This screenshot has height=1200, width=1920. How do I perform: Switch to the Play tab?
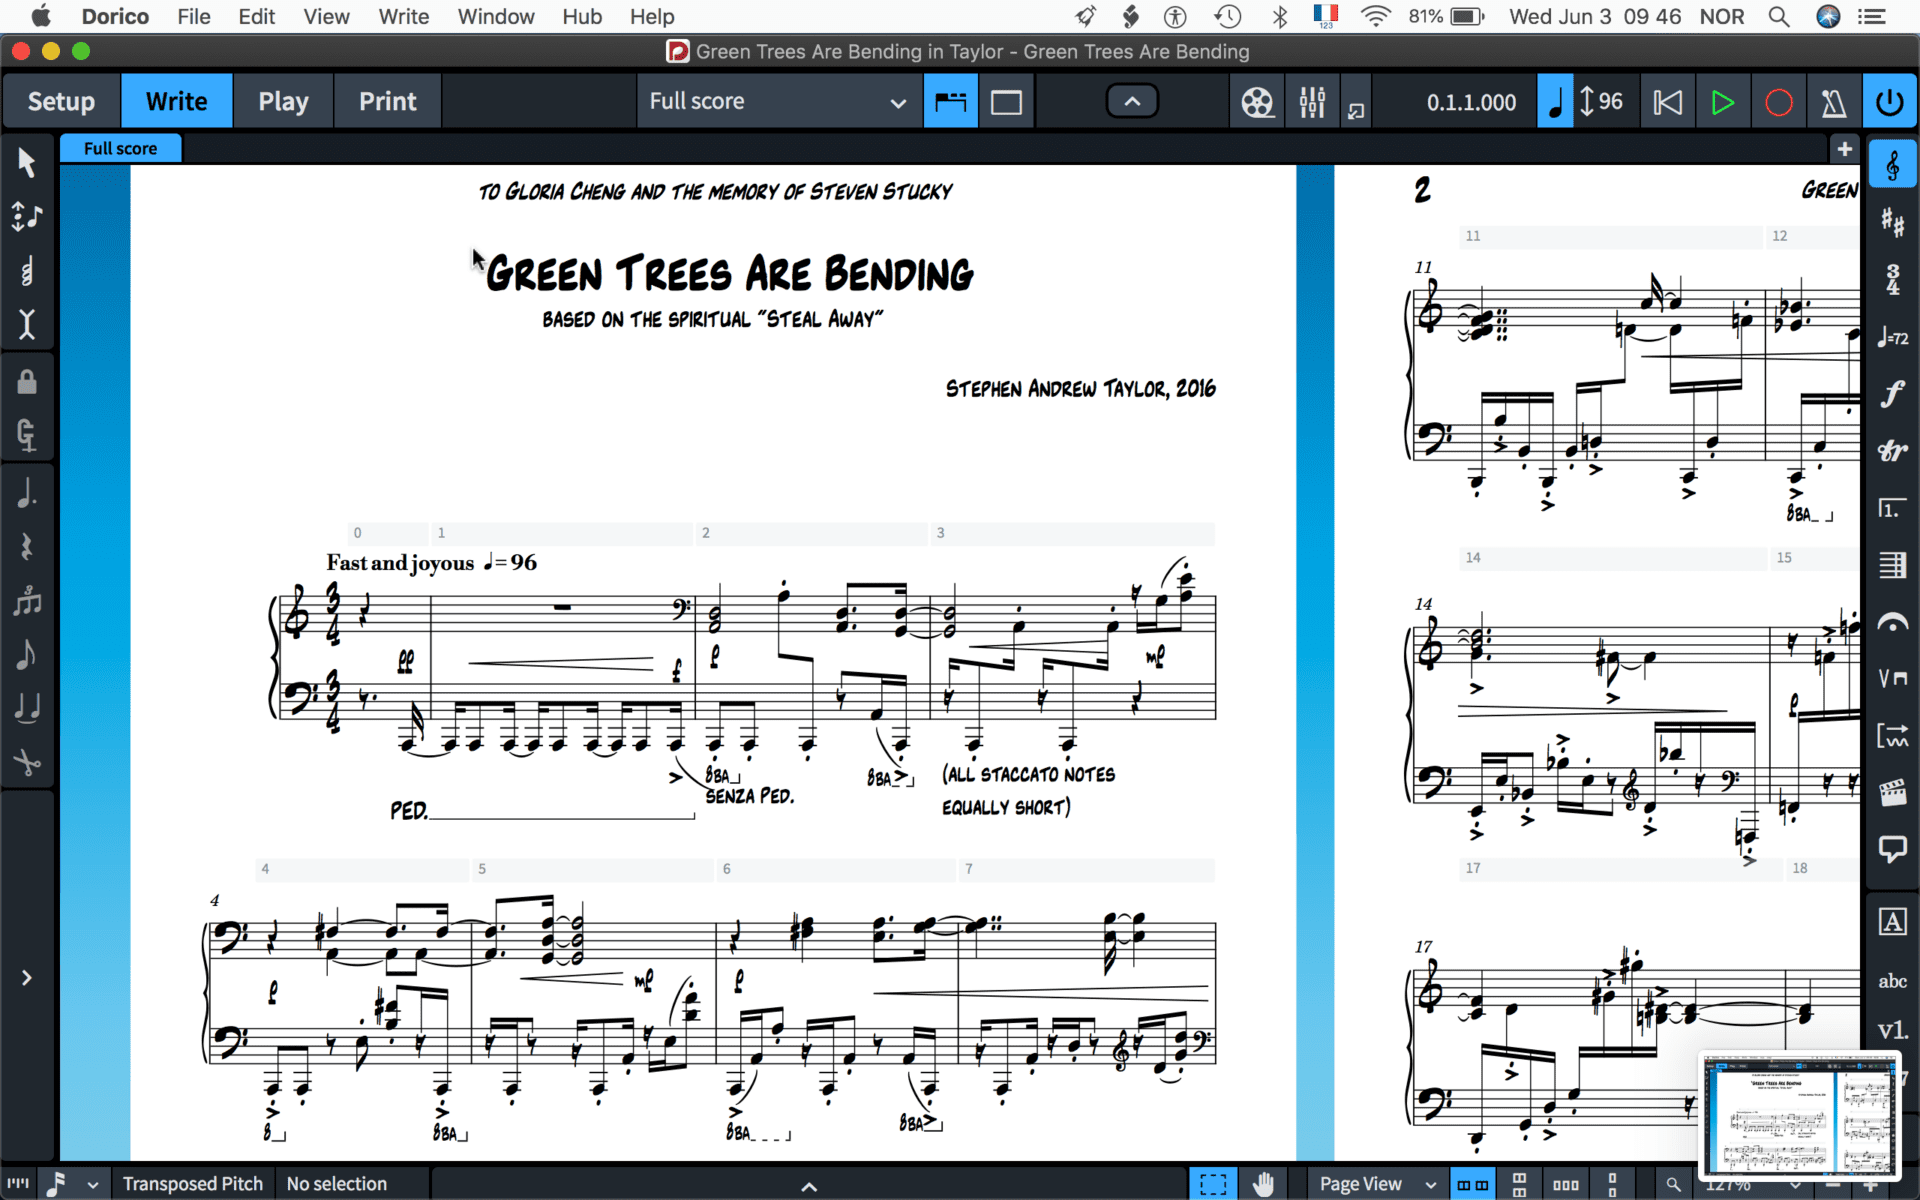tap(283, 101)
